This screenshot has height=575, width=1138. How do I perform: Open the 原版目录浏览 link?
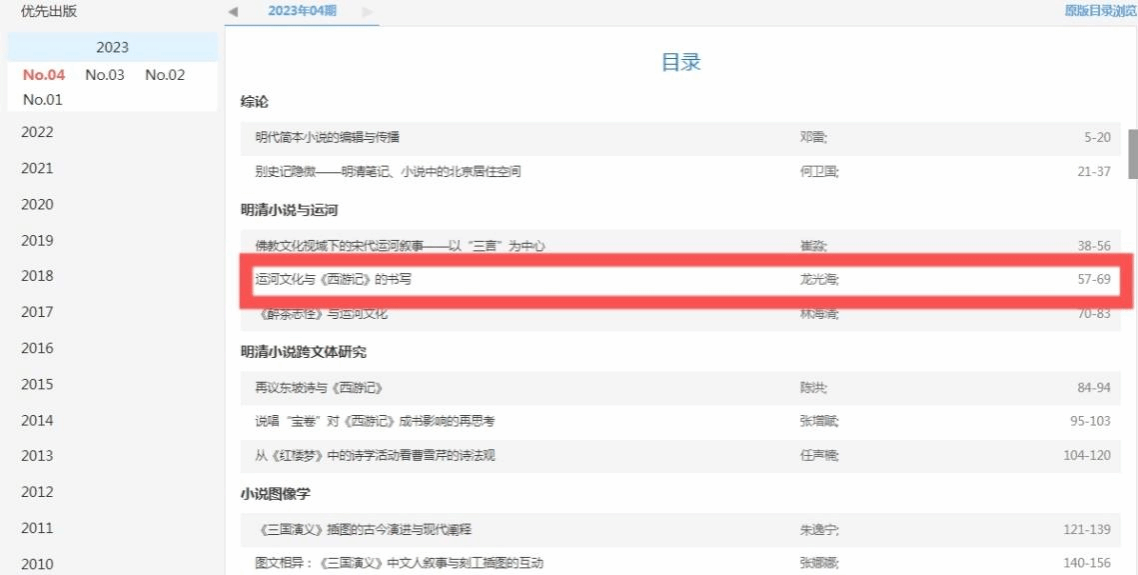tap(1100, 11)
